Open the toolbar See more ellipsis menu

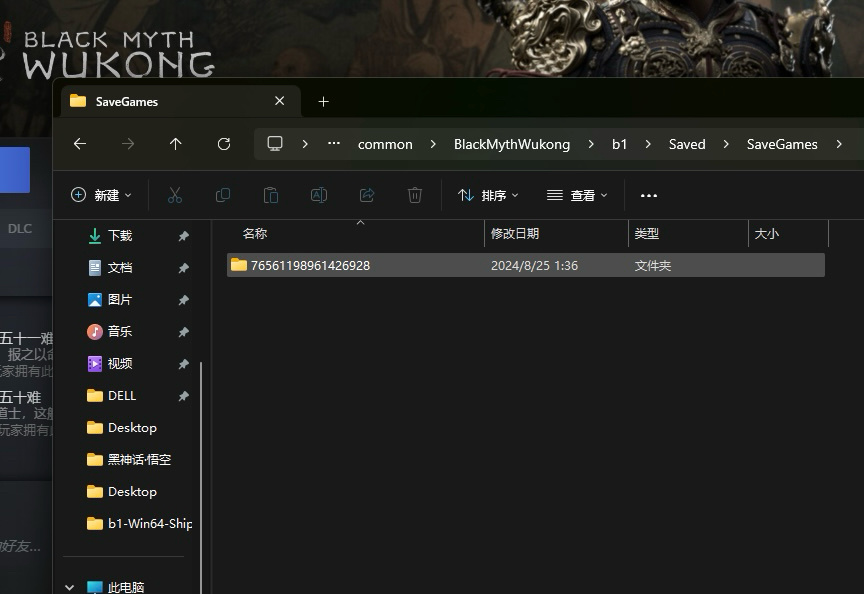pyautogui.click(x=649, y=195)
